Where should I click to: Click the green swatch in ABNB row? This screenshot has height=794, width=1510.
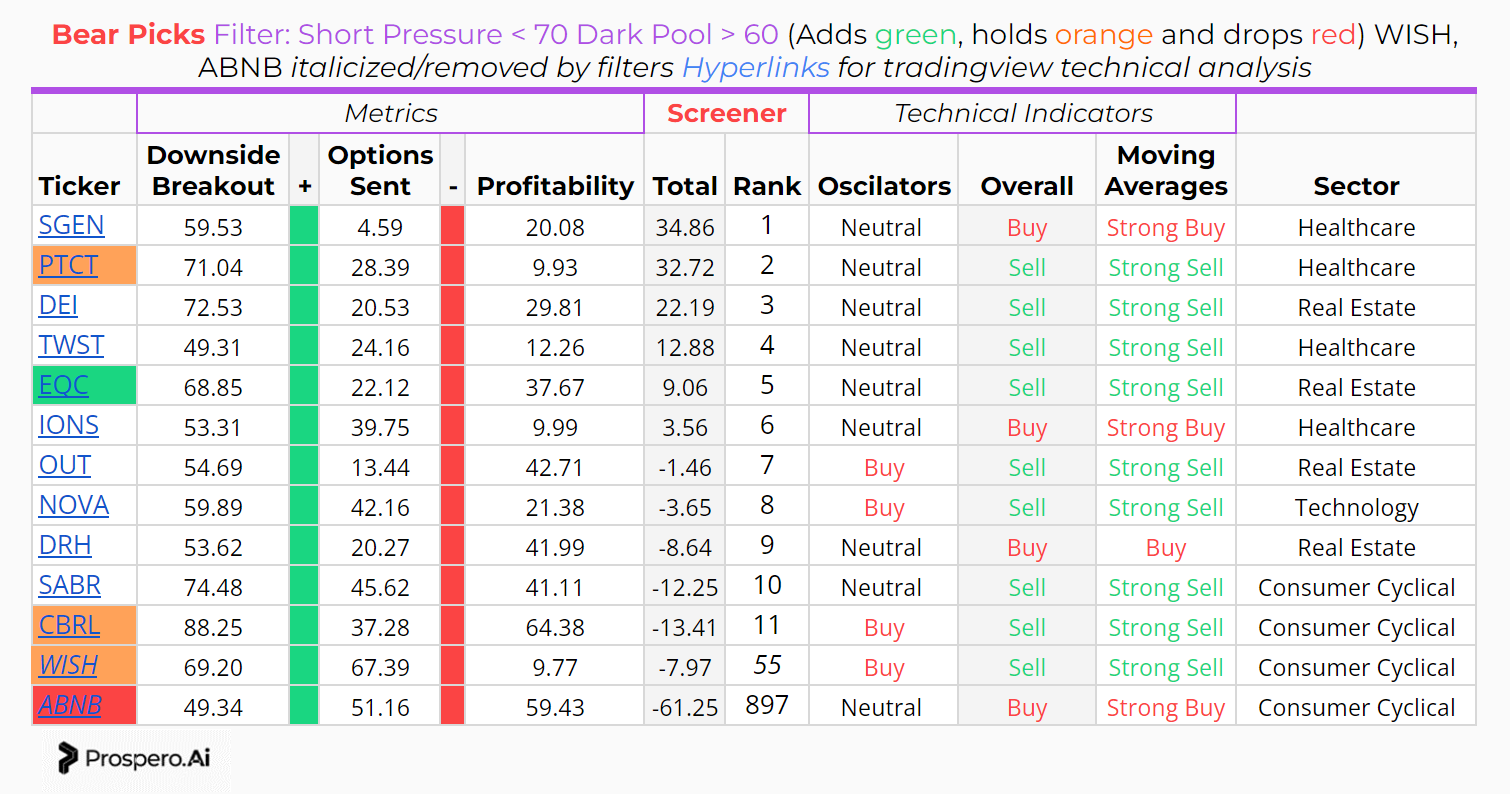(x=304, y=705)
